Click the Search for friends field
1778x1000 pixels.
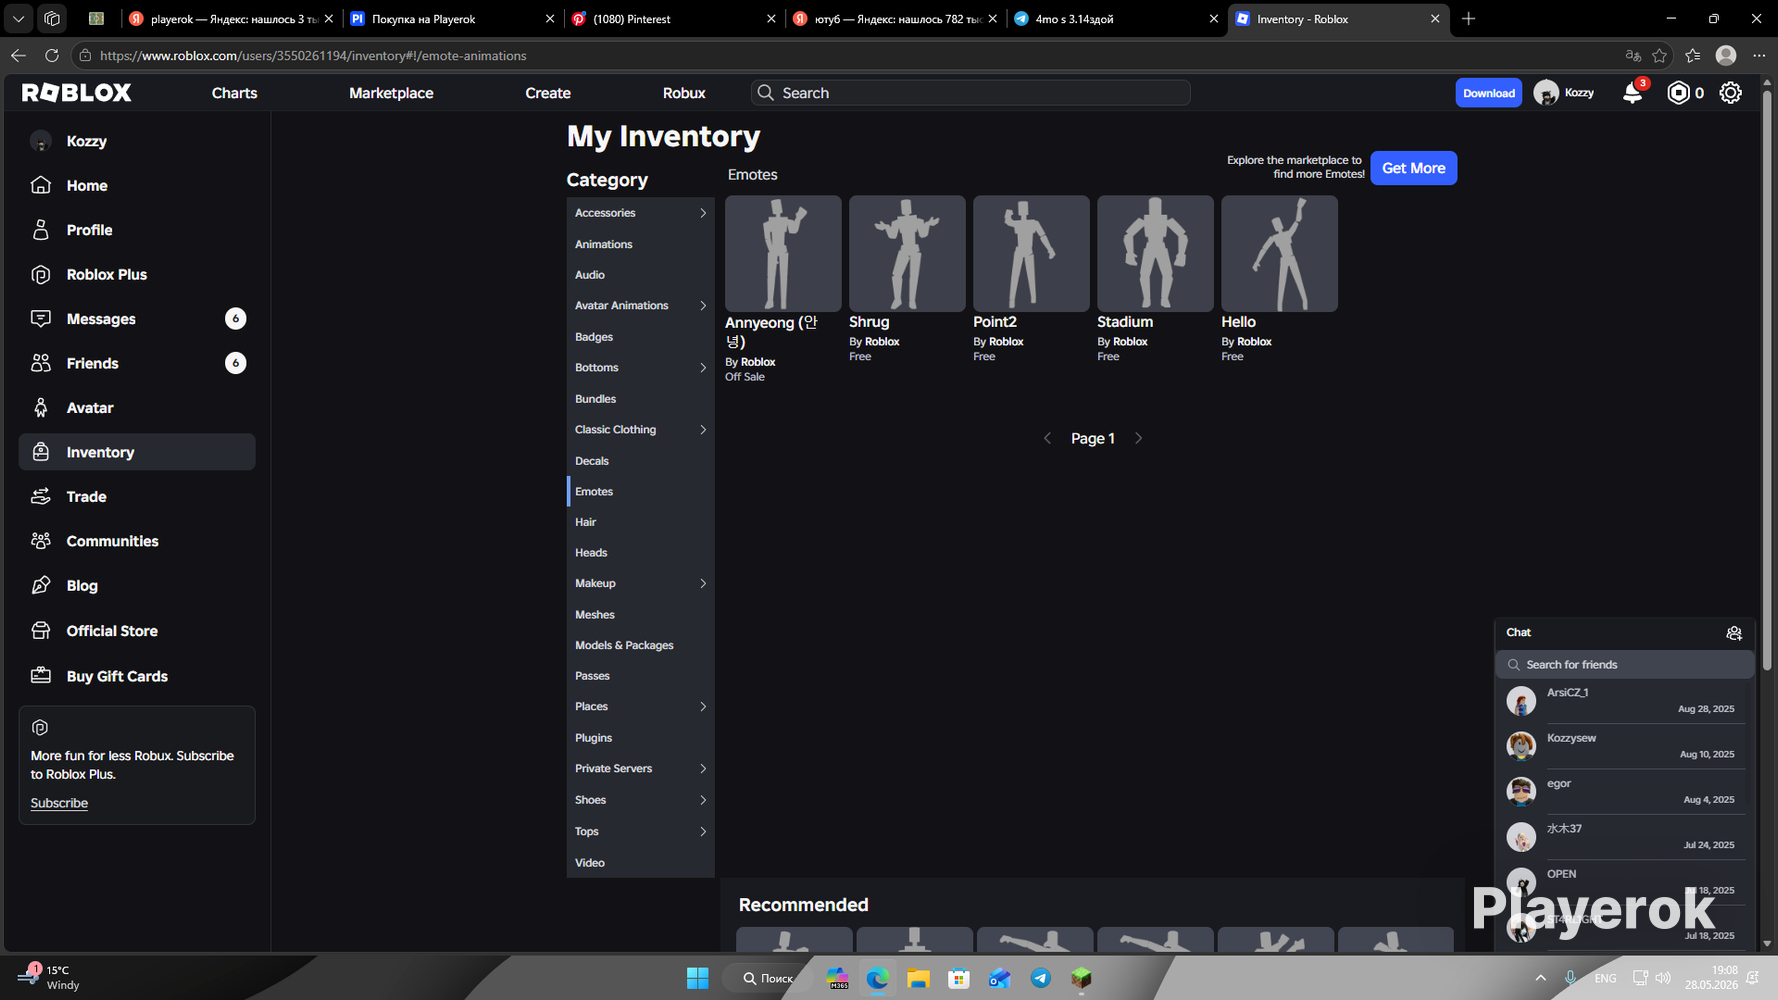point(1624,665)
